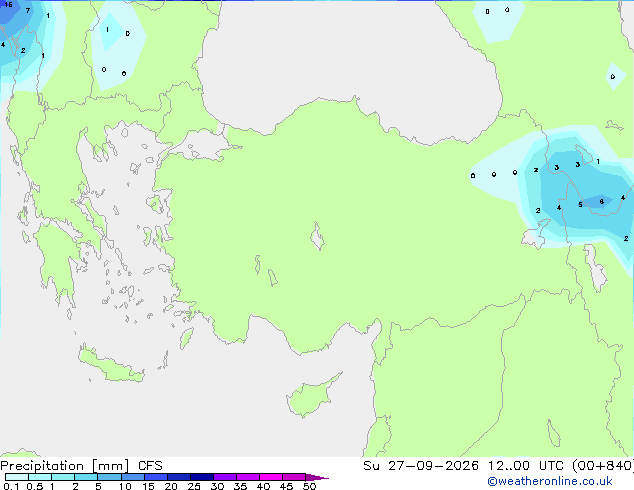Click the 30–35 mm purple legend swatch
The width and height of the screenshot is (634, 490).
(225, 477)
